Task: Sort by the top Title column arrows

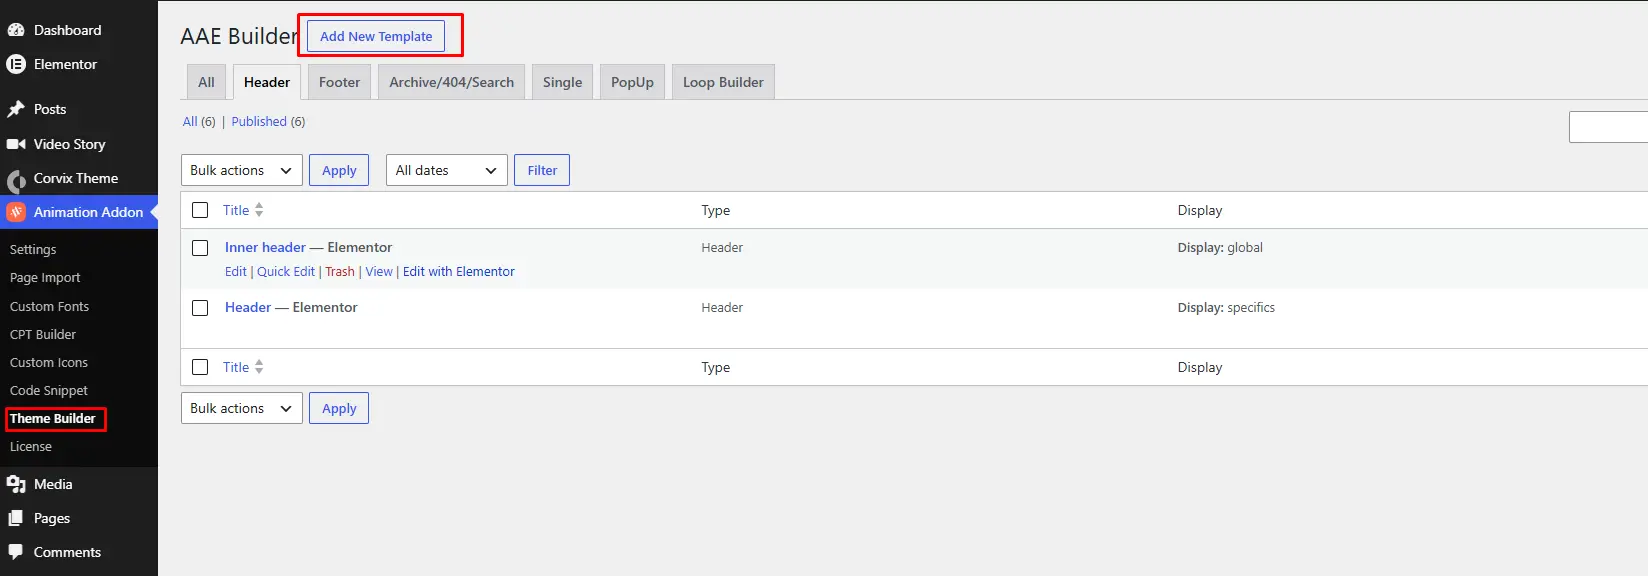Action: (x=259, y=210)
